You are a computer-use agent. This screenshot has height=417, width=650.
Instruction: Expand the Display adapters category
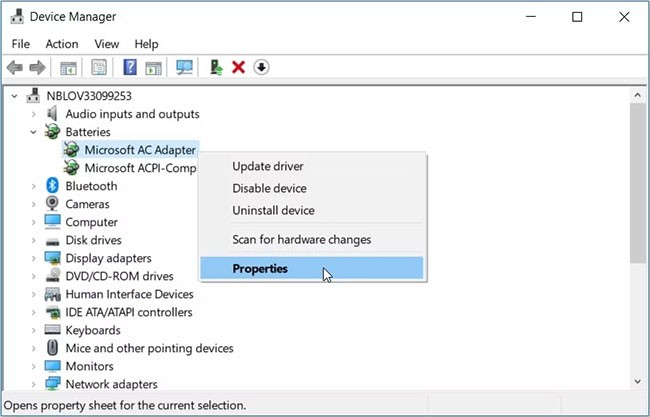click(33, 258)
